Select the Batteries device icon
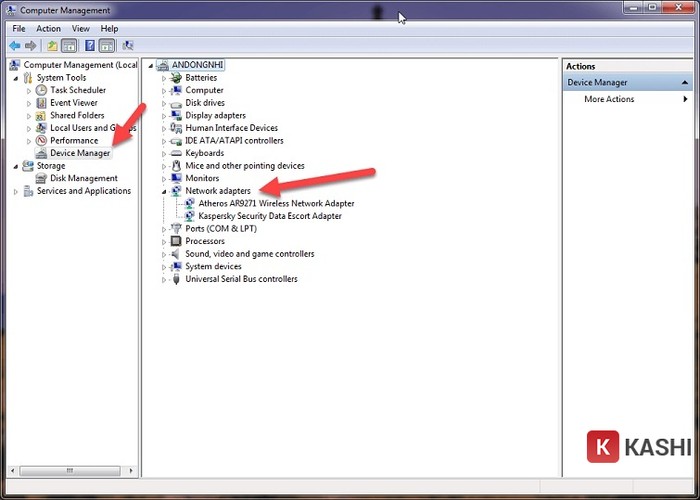The image size is (700, 500). pyautogui.click(x=176, y=78)
